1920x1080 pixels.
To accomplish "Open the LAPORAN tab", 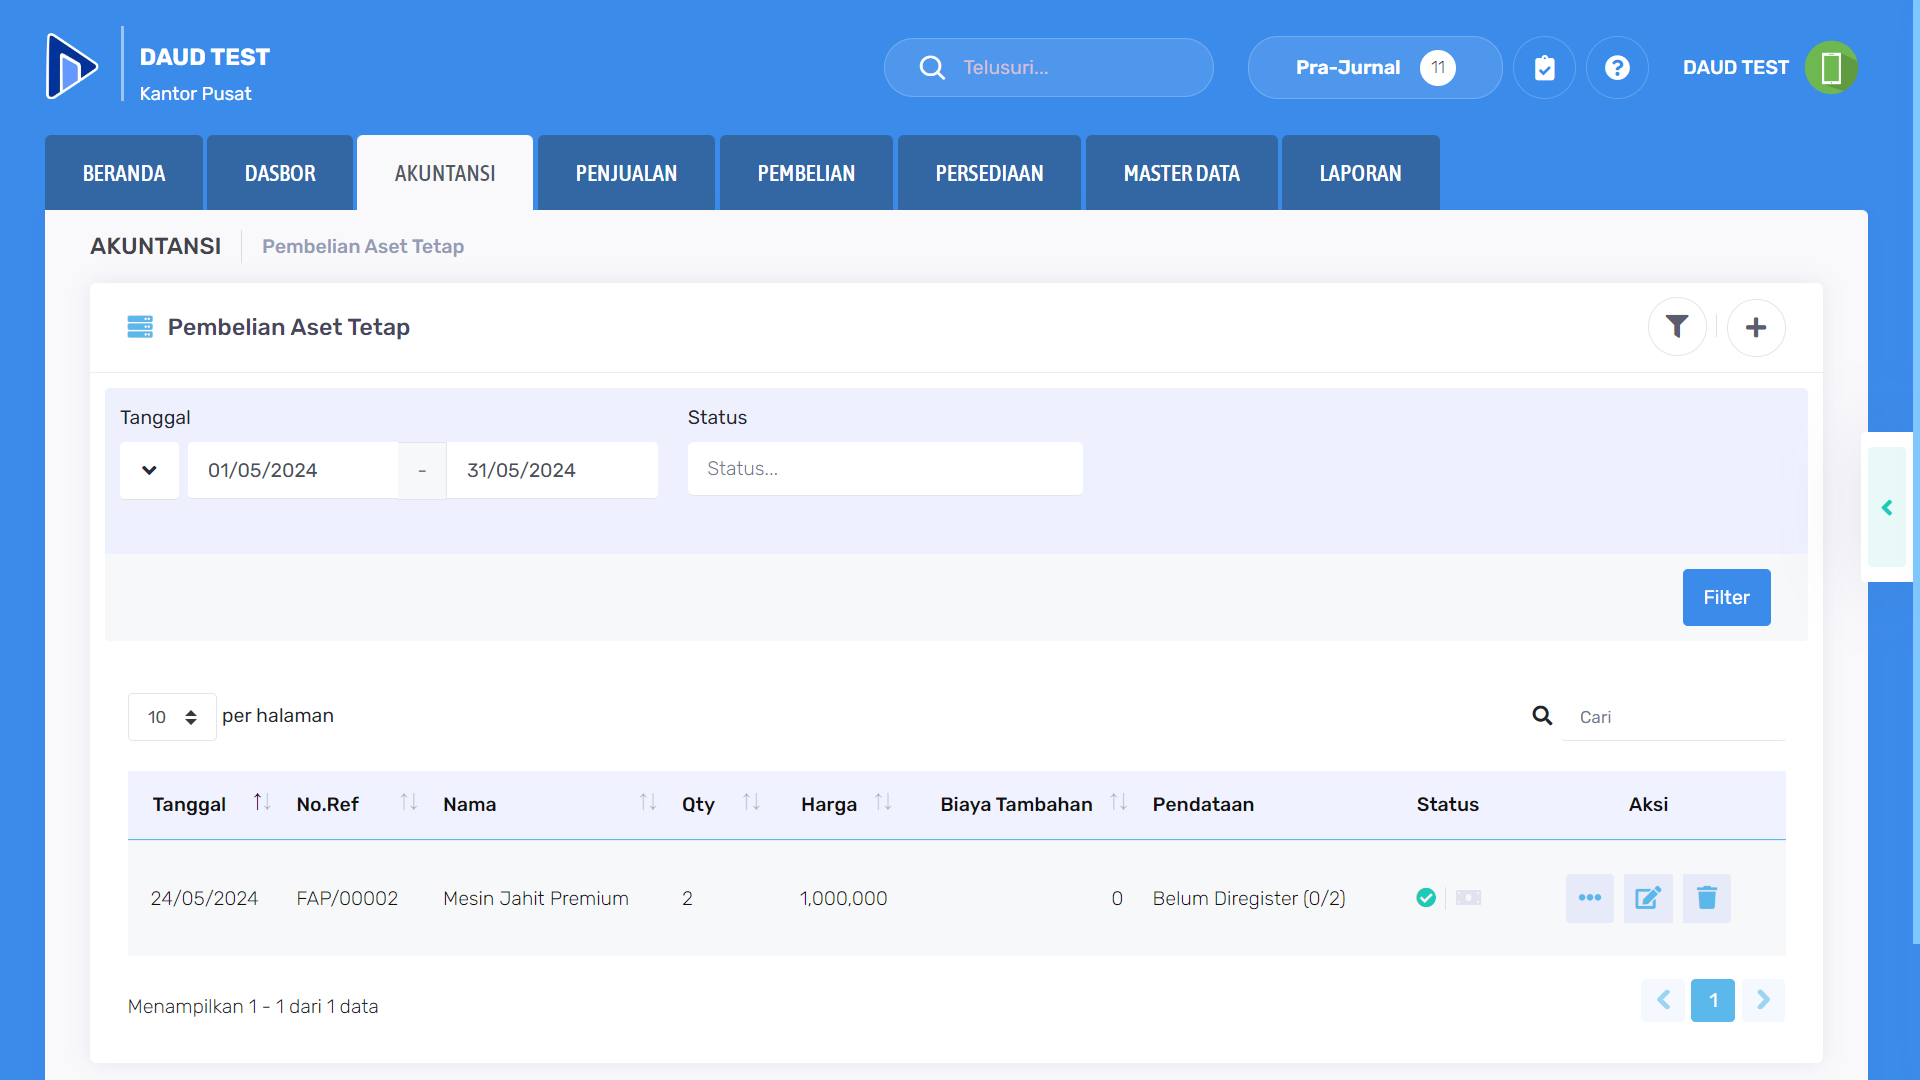I will [x=1360, y=173].
